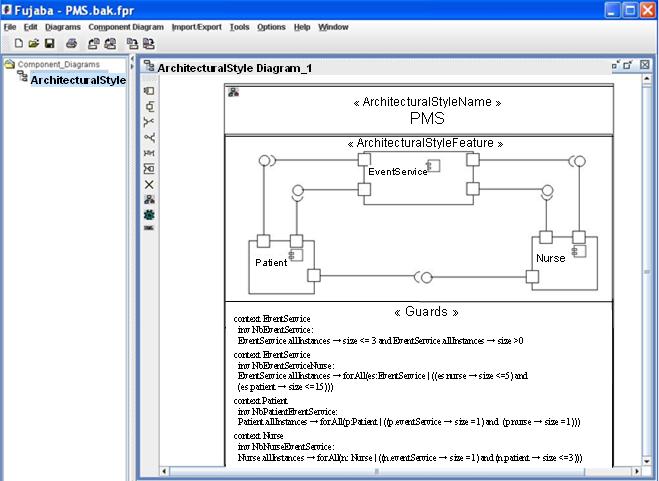Click the Print toolbar icon
This screenshot has width=659, height=481.
[x=71, y=44]
